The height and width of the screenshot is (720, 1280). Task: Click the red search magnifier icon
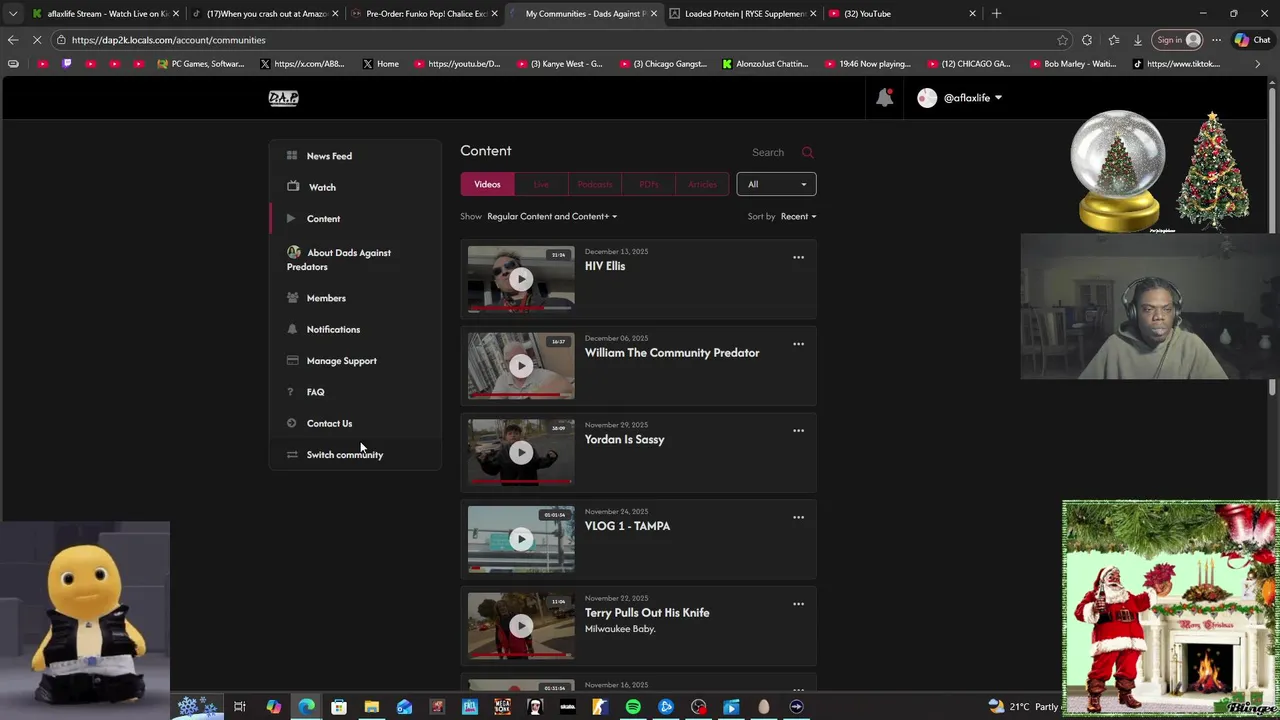(808, 152)
